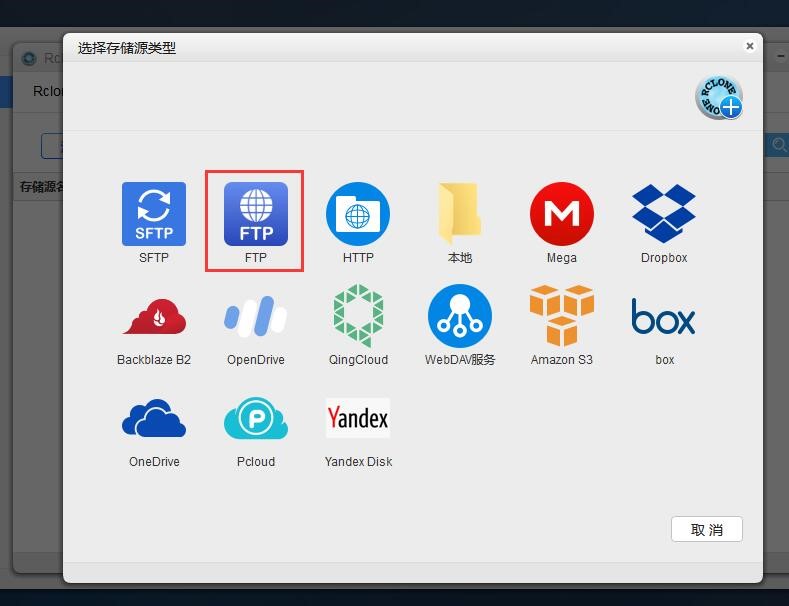789x606 pixels.
Task: Choose the OpenDrive storage icon
Action: click(256, 316)
